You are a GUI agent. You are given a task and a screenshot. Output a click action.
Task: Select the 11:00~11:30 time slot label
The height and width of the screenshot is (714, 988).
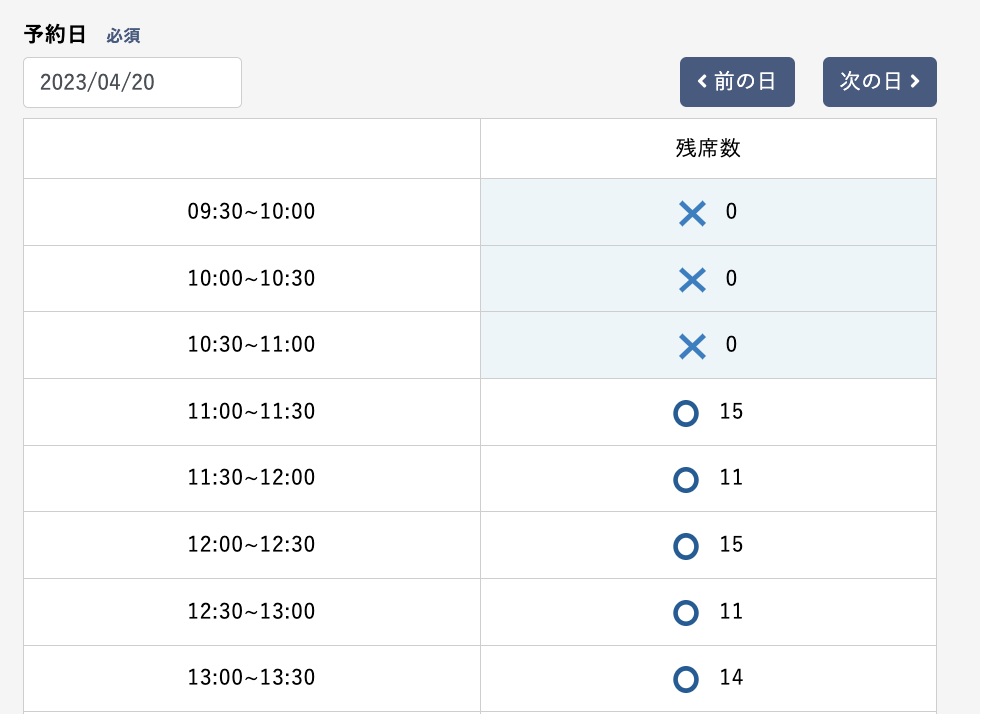click(251, 411)
